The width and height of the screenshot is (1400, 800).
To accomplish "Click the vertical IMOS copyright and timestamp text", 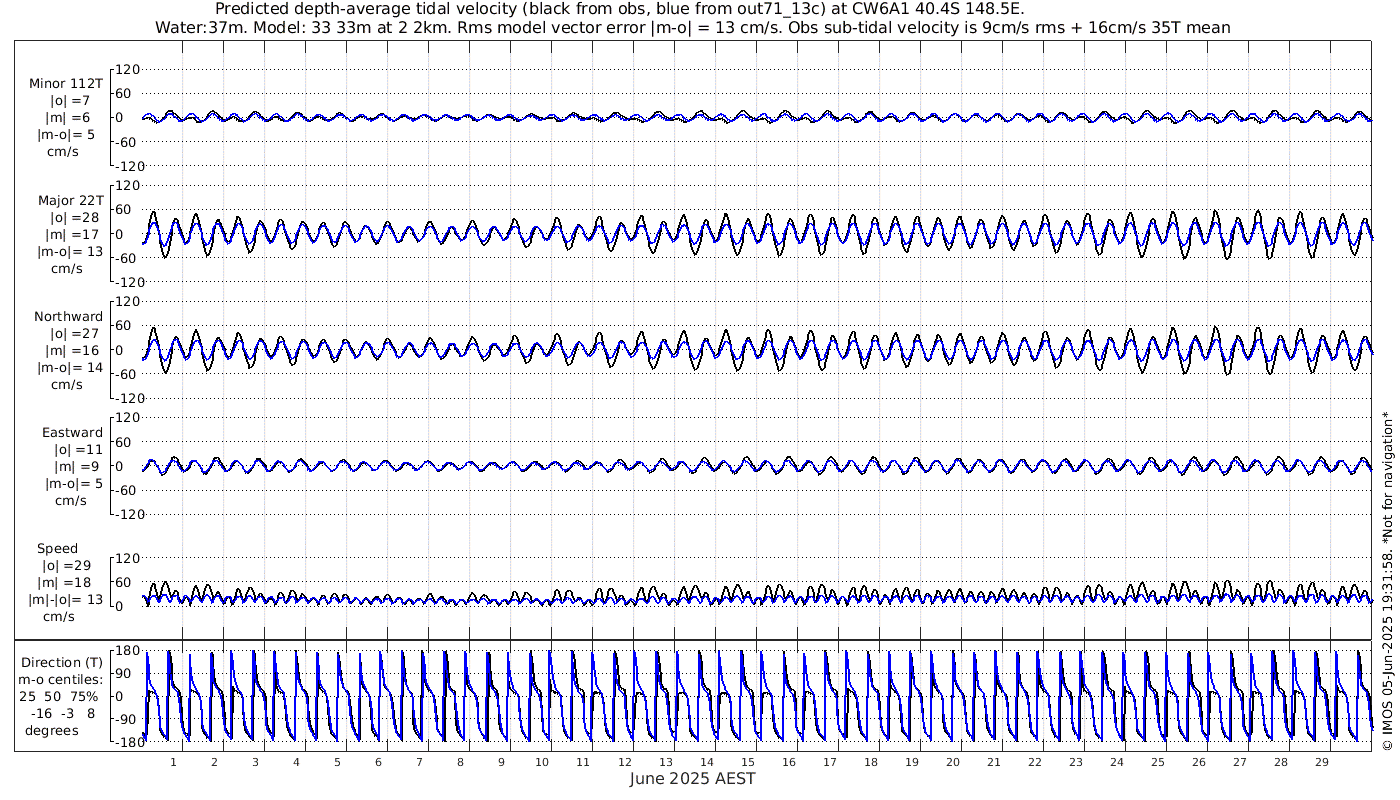I will tap(1386, 582).
